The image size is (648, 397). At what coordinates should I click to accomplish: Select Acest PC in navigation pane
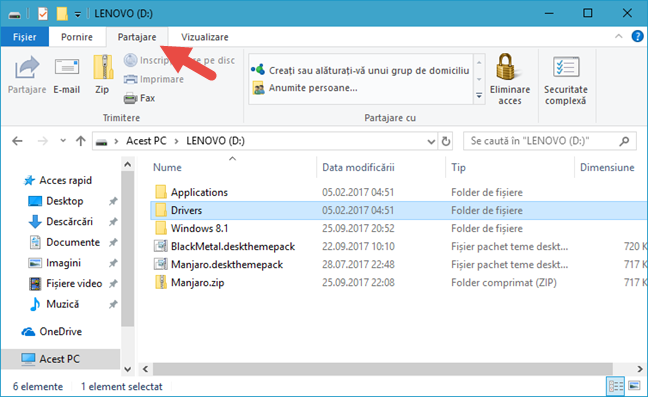coord(59,359)
